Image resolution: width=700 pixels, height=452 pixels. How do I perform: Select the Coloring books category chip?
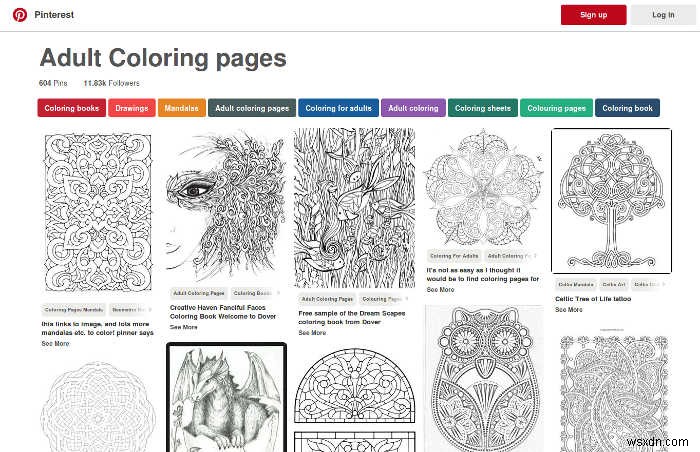(71, 108)
